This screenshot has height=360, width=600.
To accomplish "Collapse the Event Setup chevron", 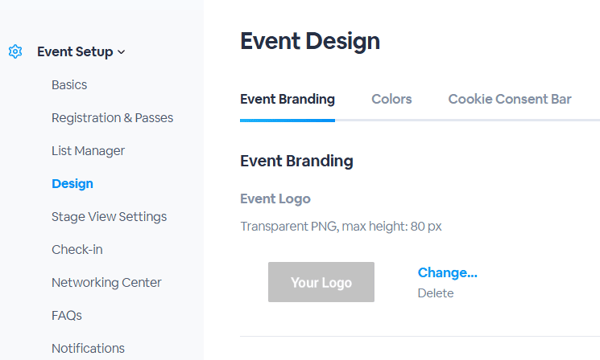I will coord(121,52).
